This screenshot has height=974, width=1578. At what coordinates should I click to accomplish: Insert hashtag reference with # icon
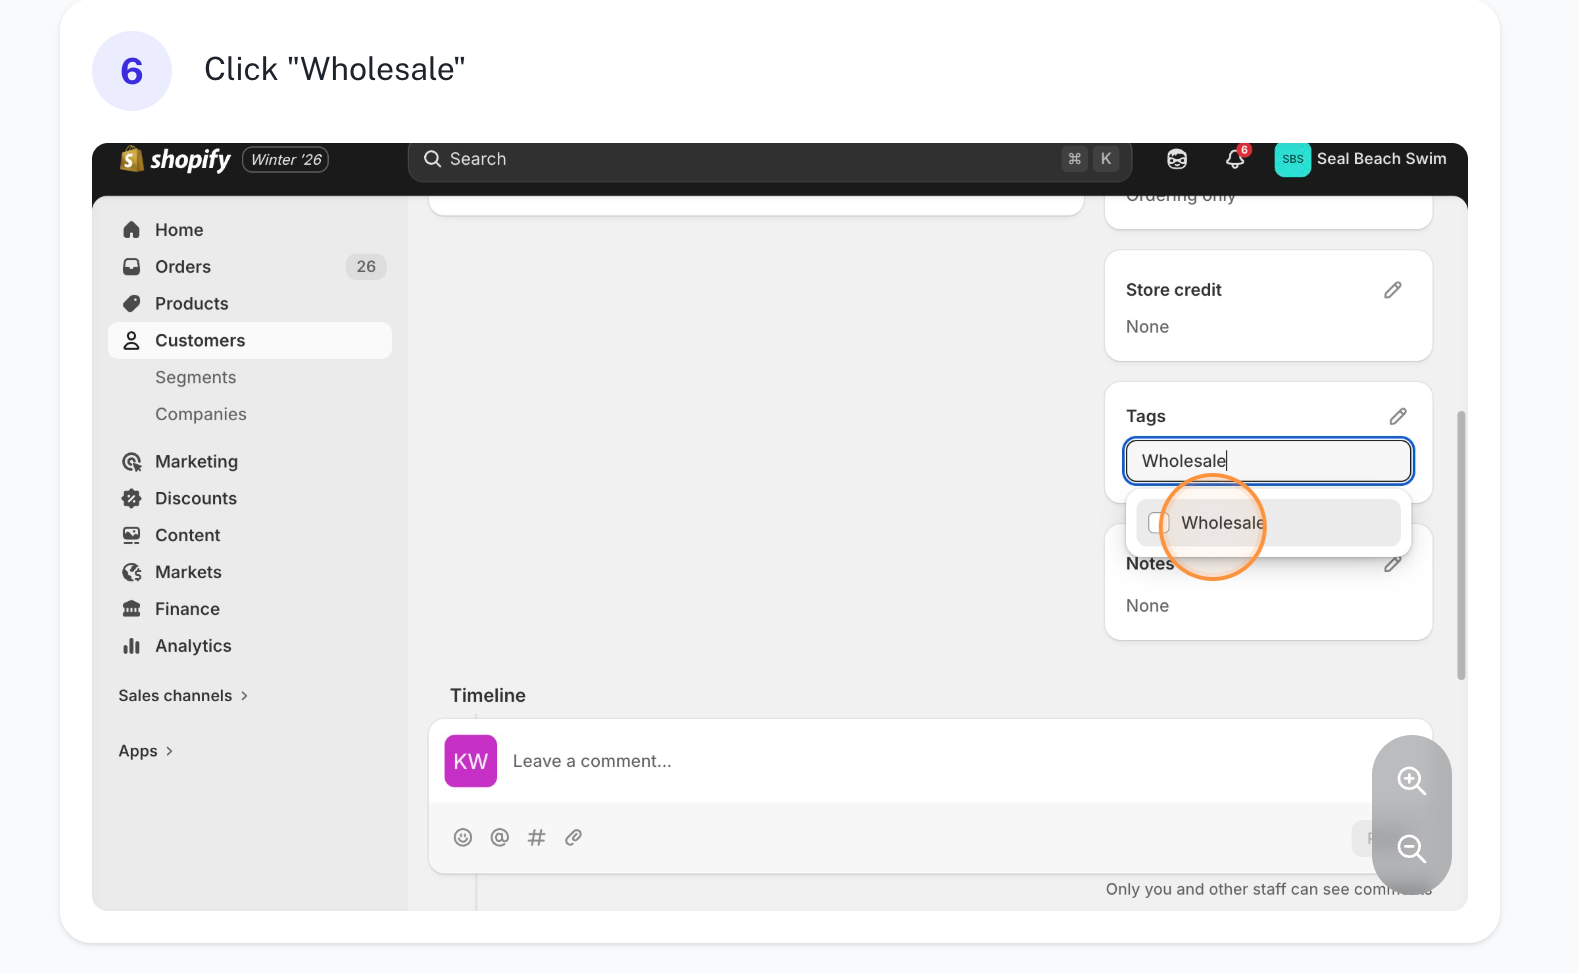pos(537,838)
